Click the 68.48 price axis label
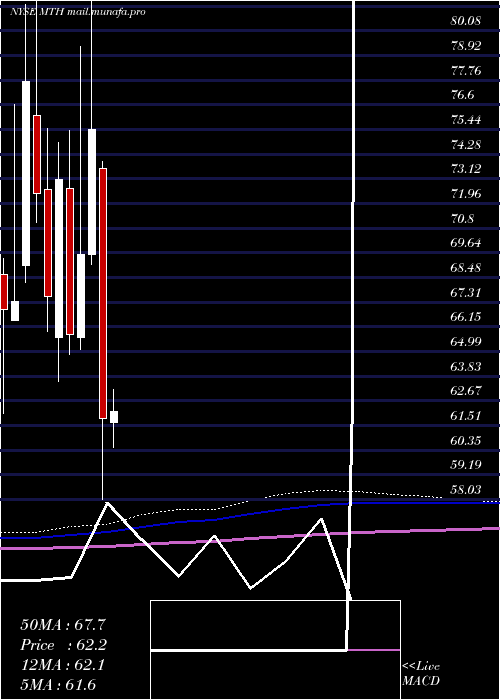Image resolution: width=500 pixels, height=700 pixels. pos(466,268)
